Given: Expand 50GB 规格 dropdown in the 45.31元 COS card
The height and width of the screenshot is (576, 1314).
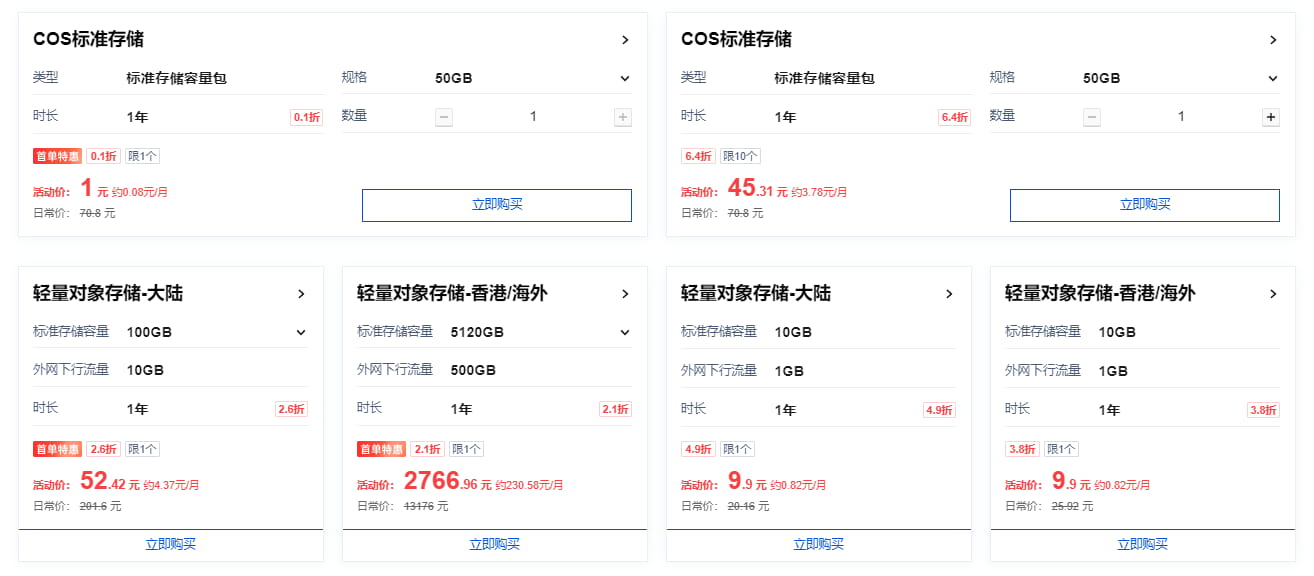Looking at the screenshot, I should (x=1273, y=78).
